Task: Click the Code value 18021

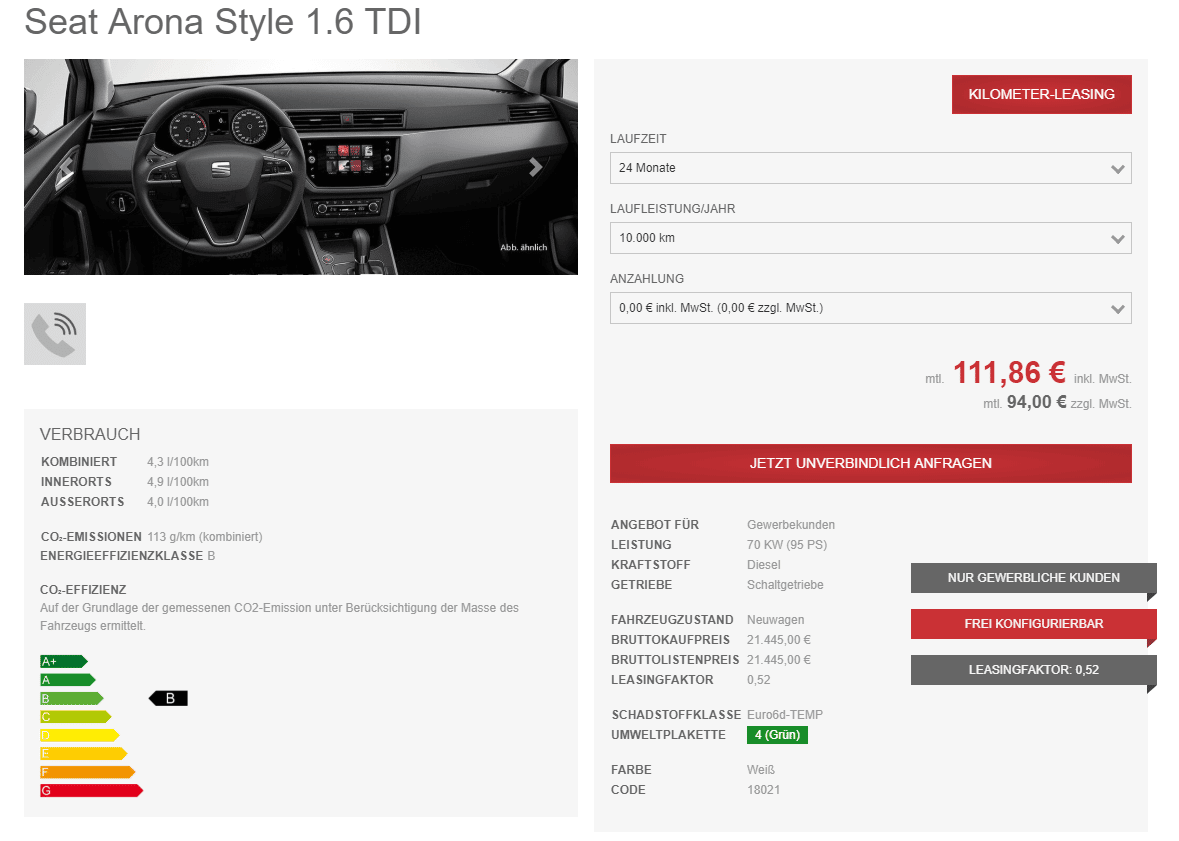Action: click(x=763, y=790)
